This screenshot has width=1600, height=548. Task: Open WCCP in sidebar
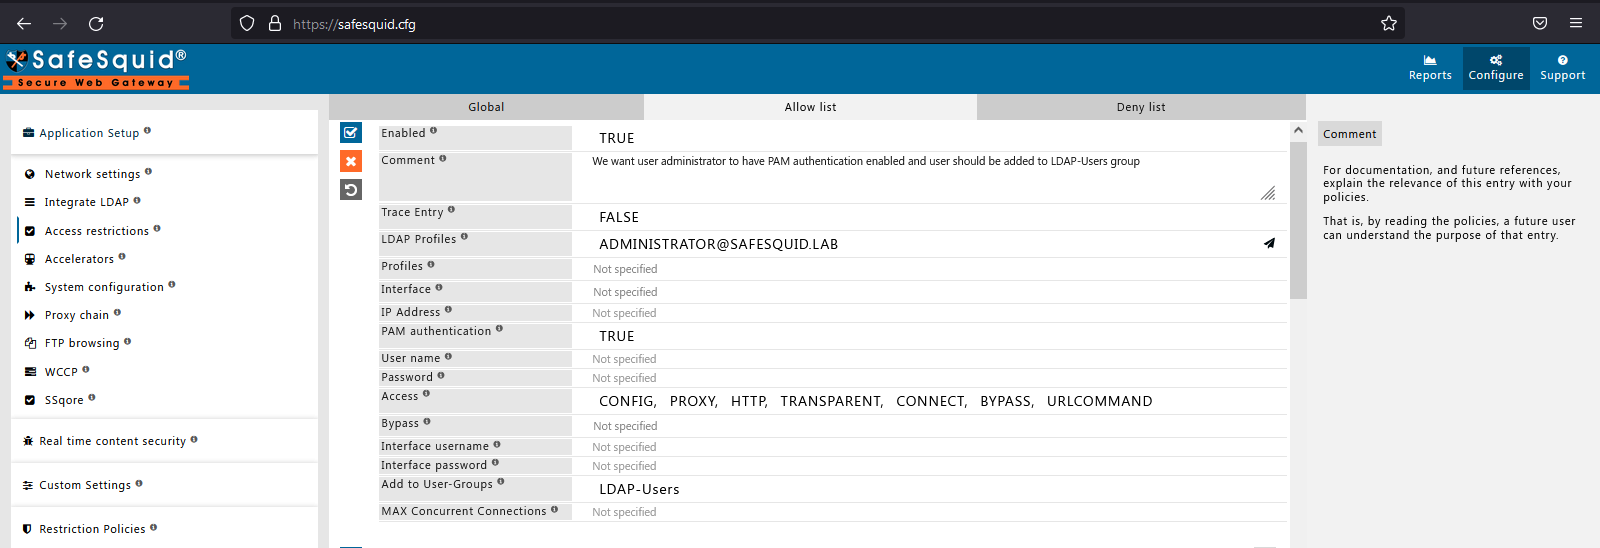[x=60, y=372]
